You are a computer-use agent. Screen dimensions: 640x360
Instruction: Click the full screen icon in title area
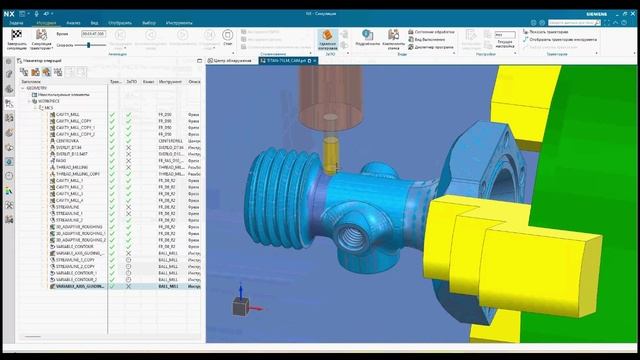tap(607, 23)
